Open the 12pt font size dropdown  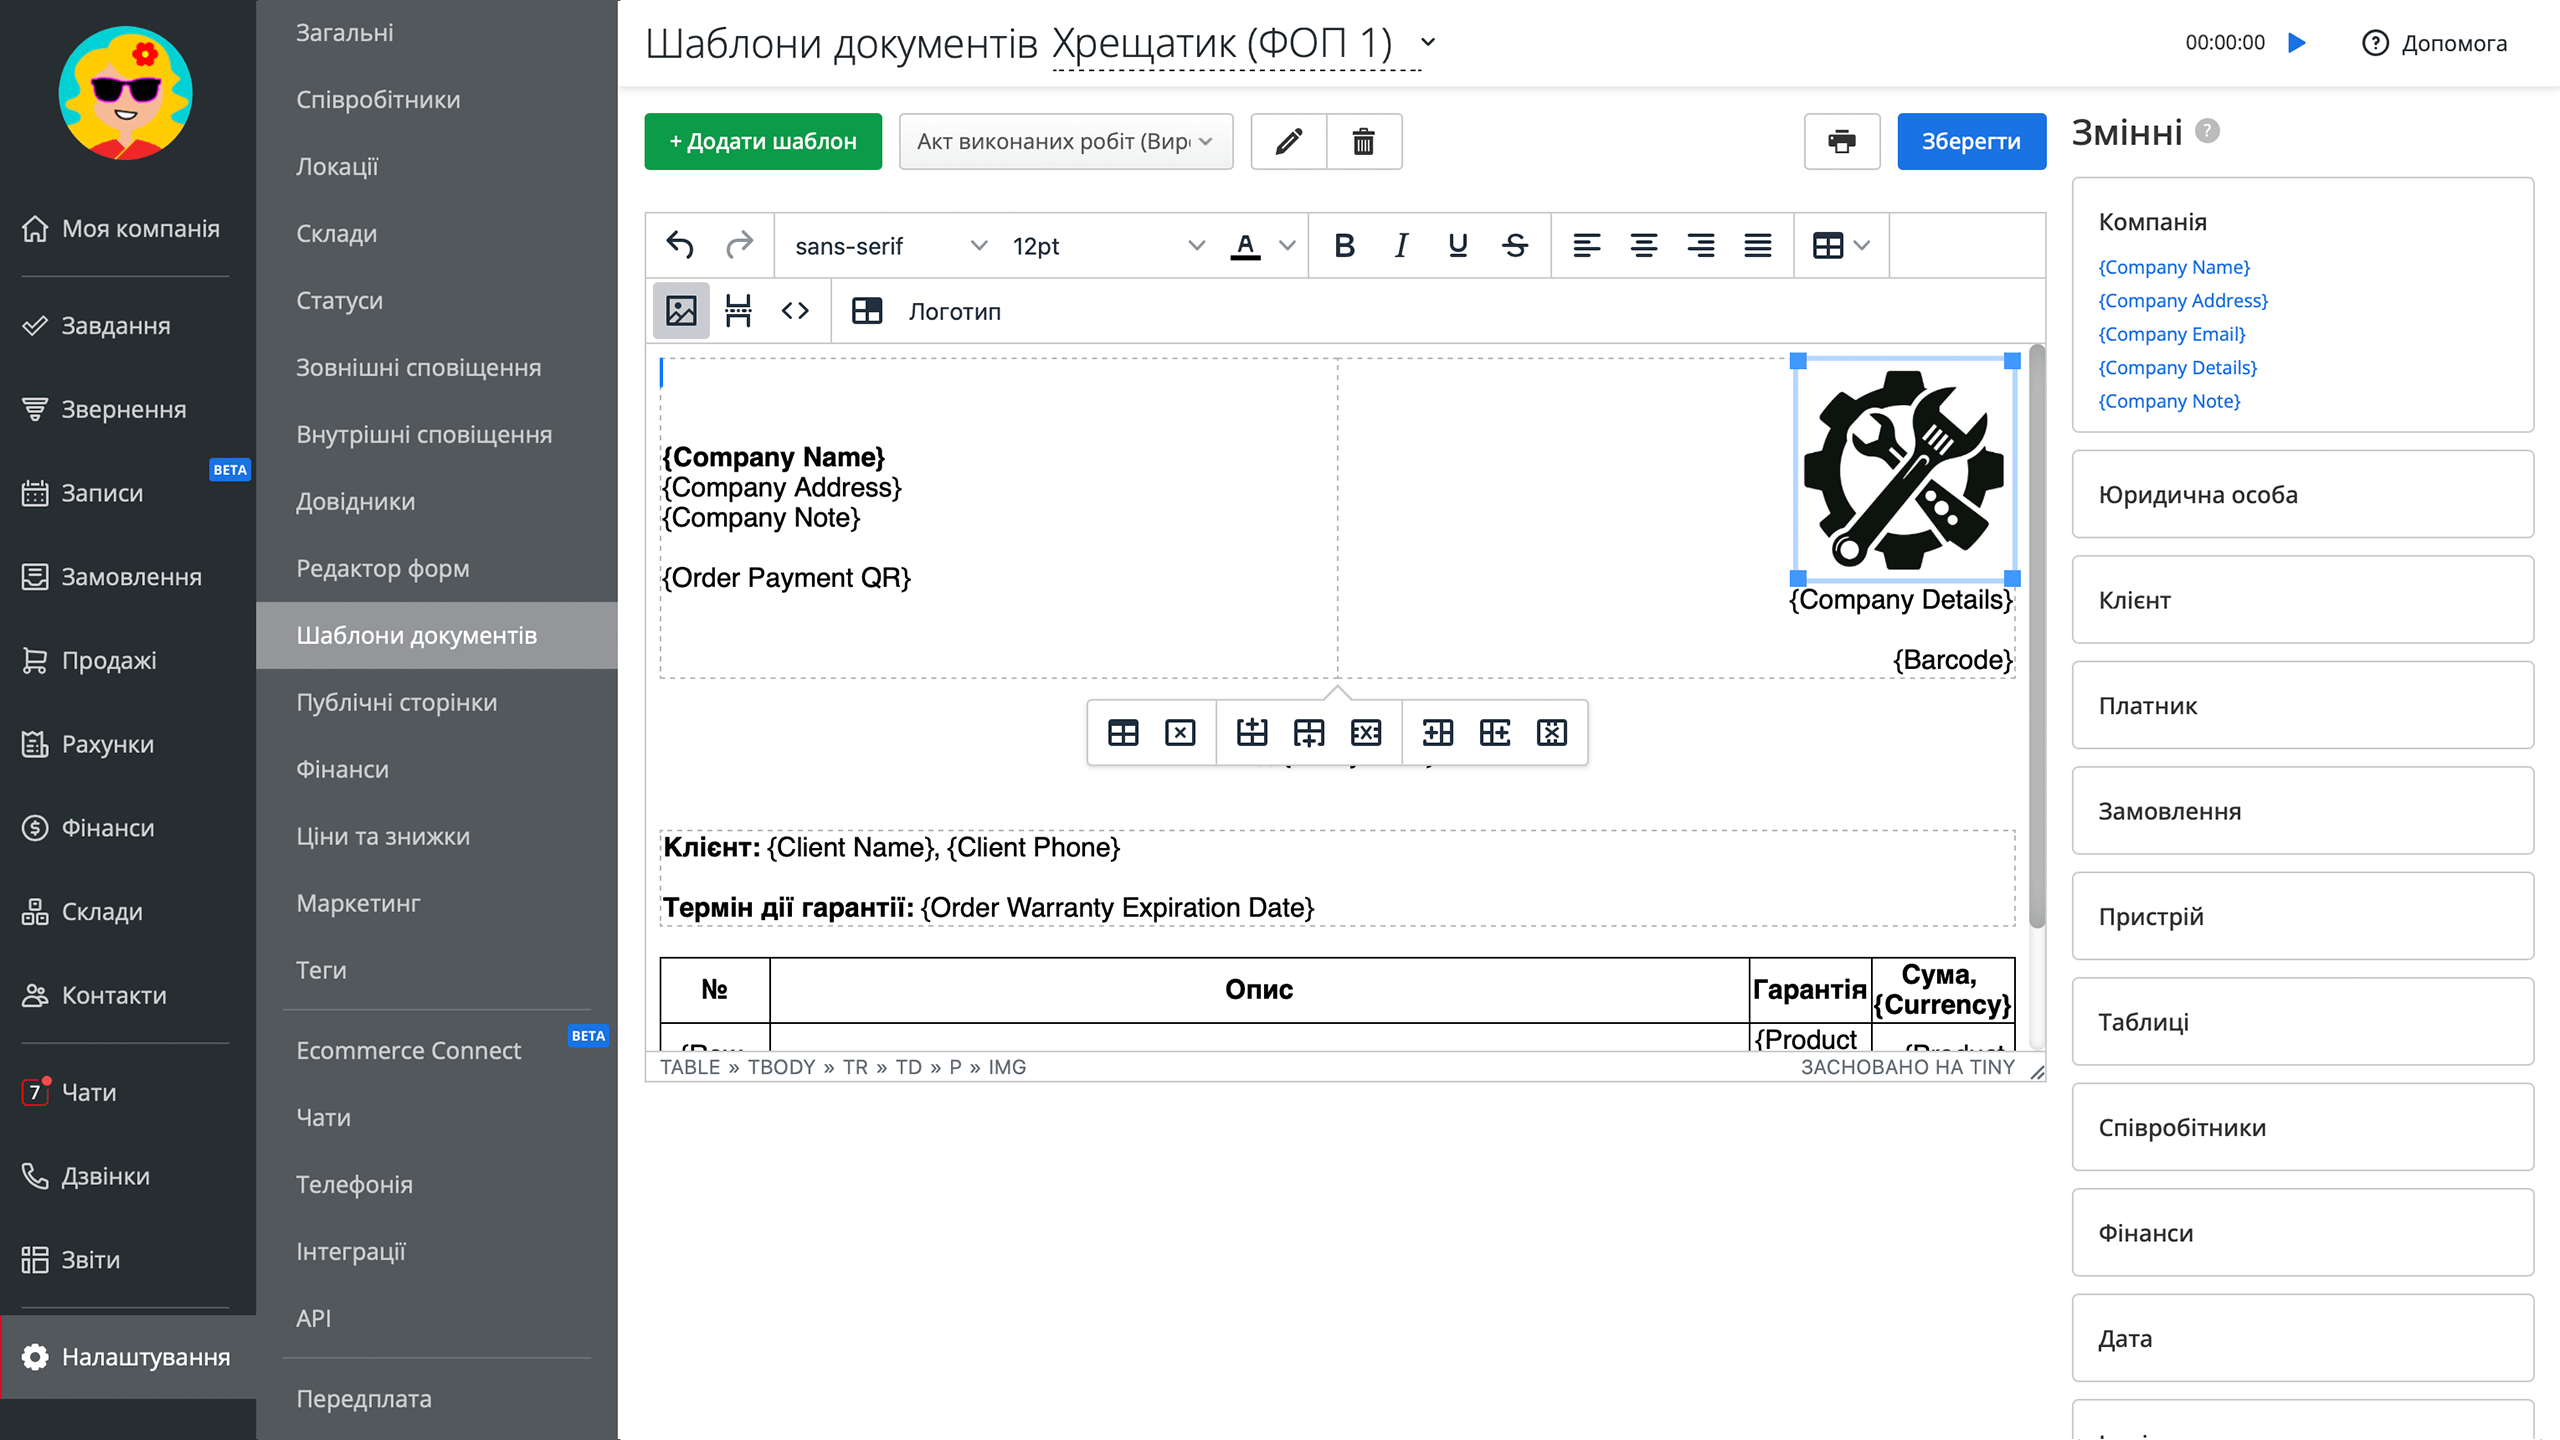1107,245
